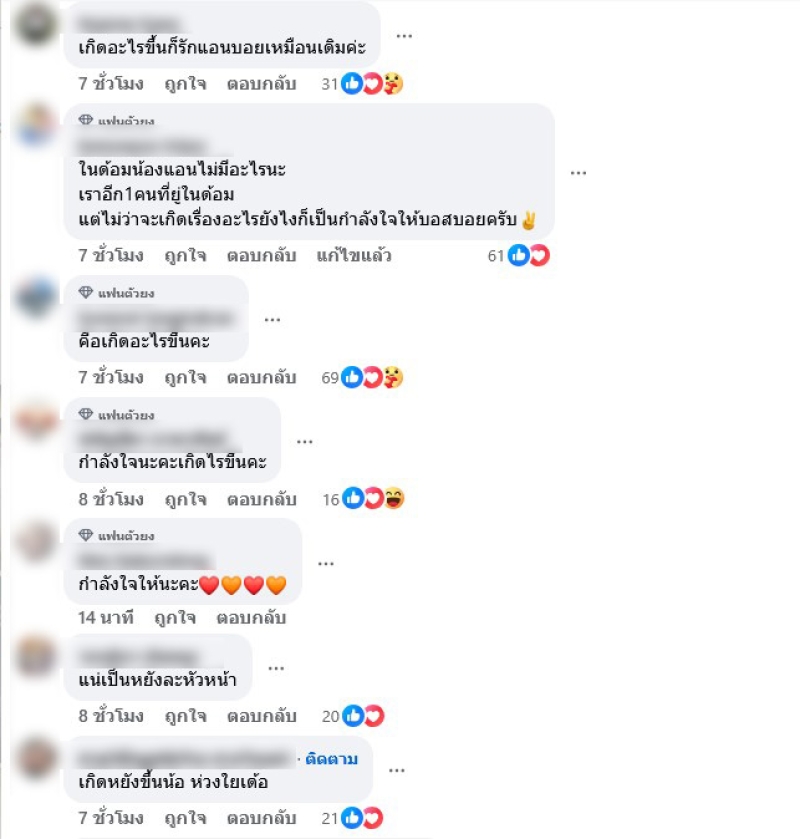This screenshot has height=839, width=800.
Task: Click the three-dot menu beside the 61-reaction comment
Action: click(578, 173)
